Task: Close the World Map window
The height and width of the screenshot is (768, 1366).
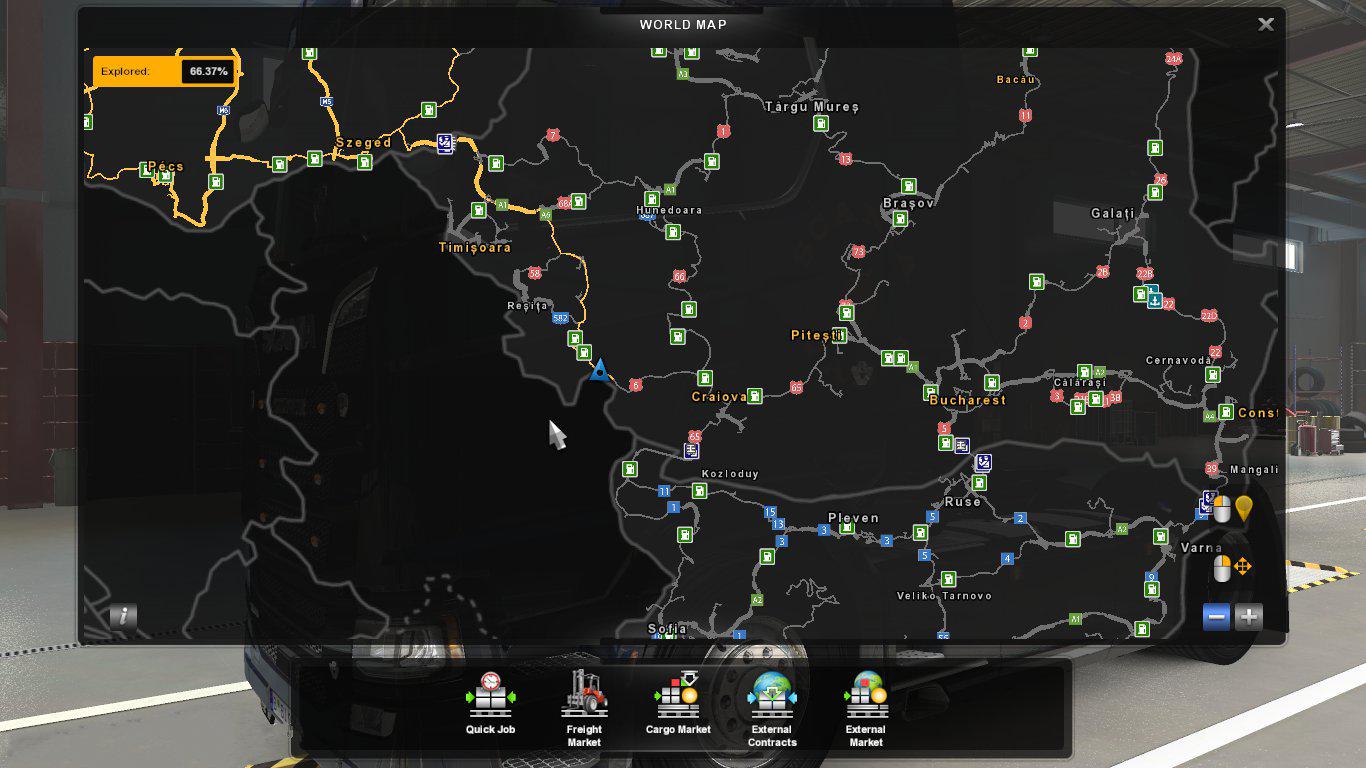Action: tap(1266, 24)
